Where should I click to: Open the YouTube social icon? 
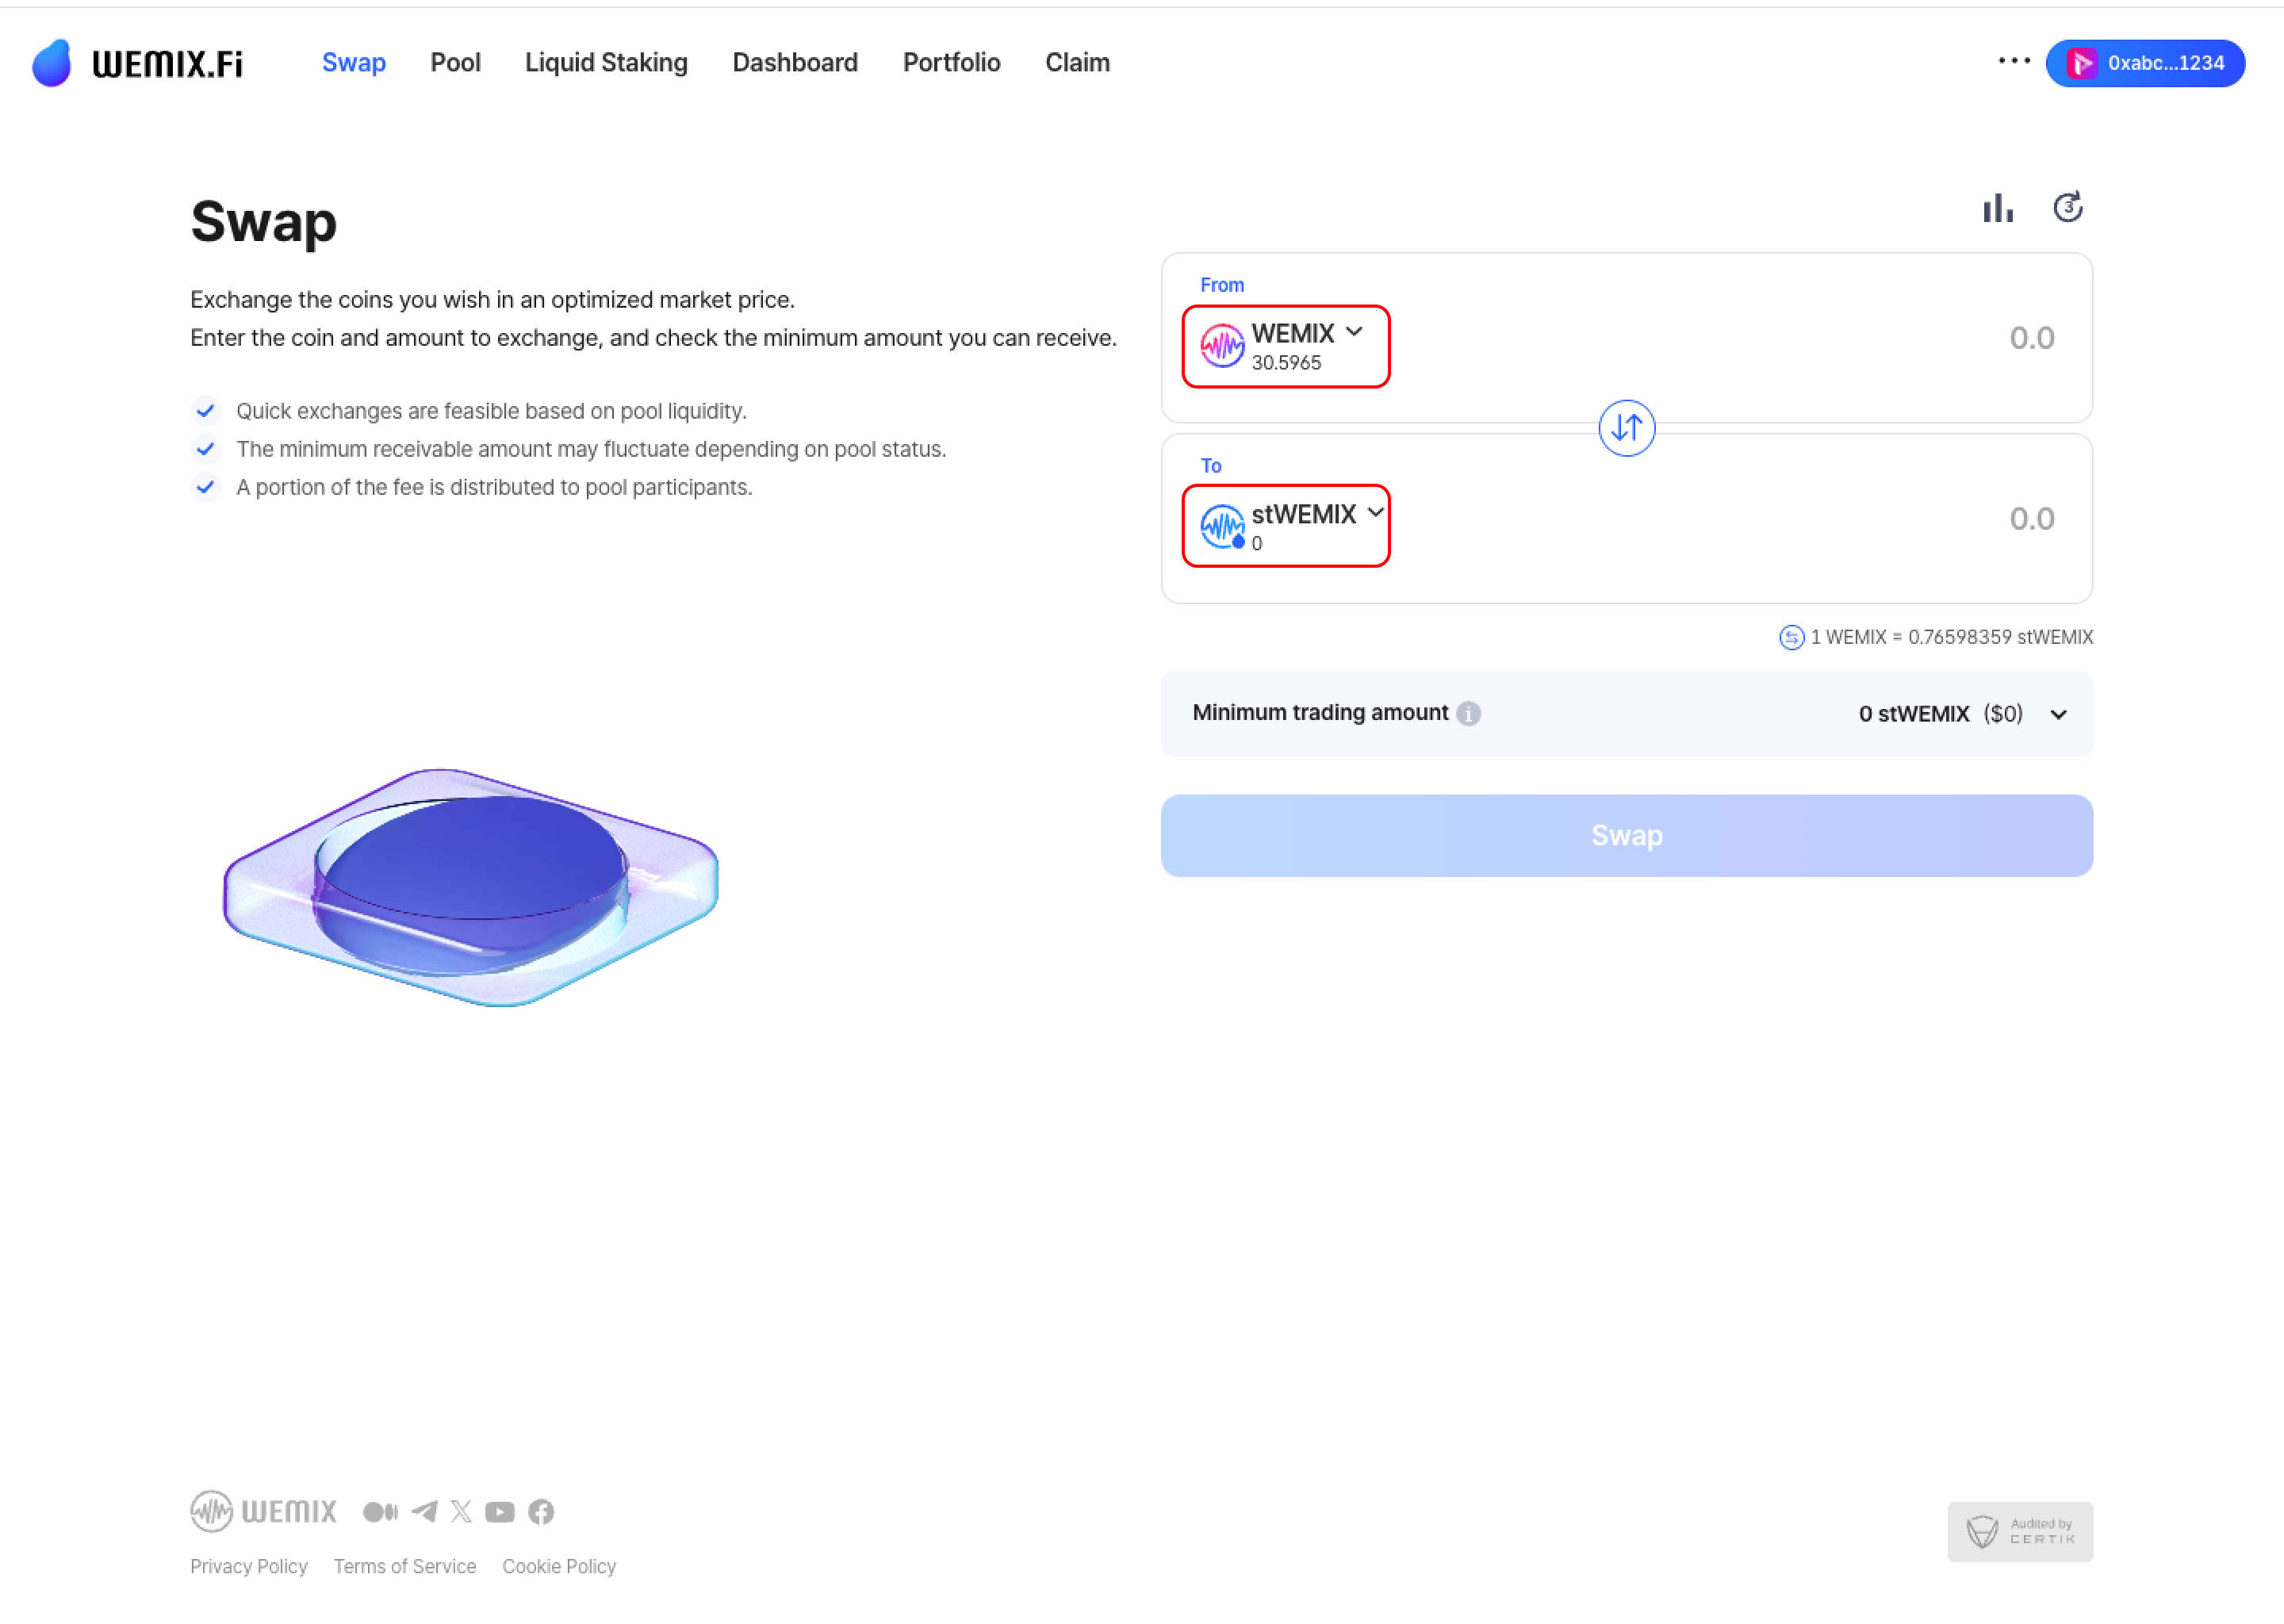tap(500, 1511)
